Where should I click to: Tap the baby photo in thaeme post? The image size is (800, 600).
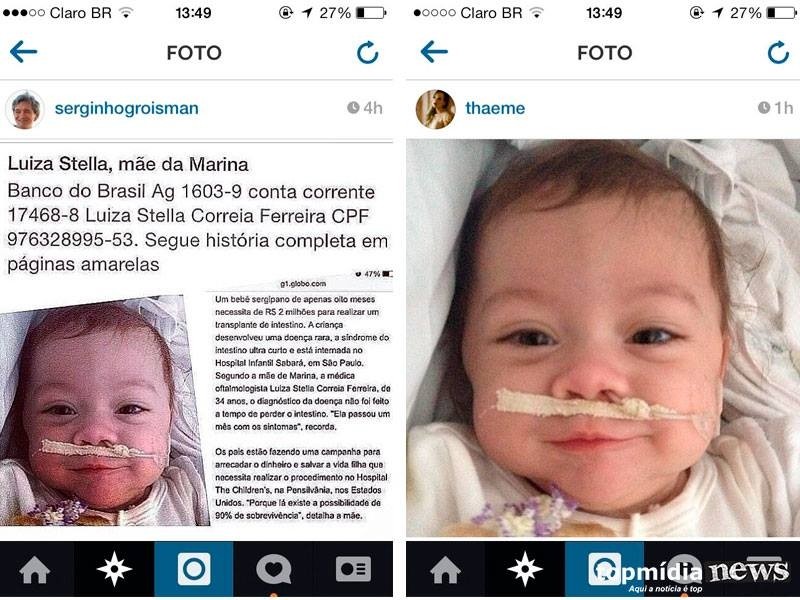[x=603, y=338]
